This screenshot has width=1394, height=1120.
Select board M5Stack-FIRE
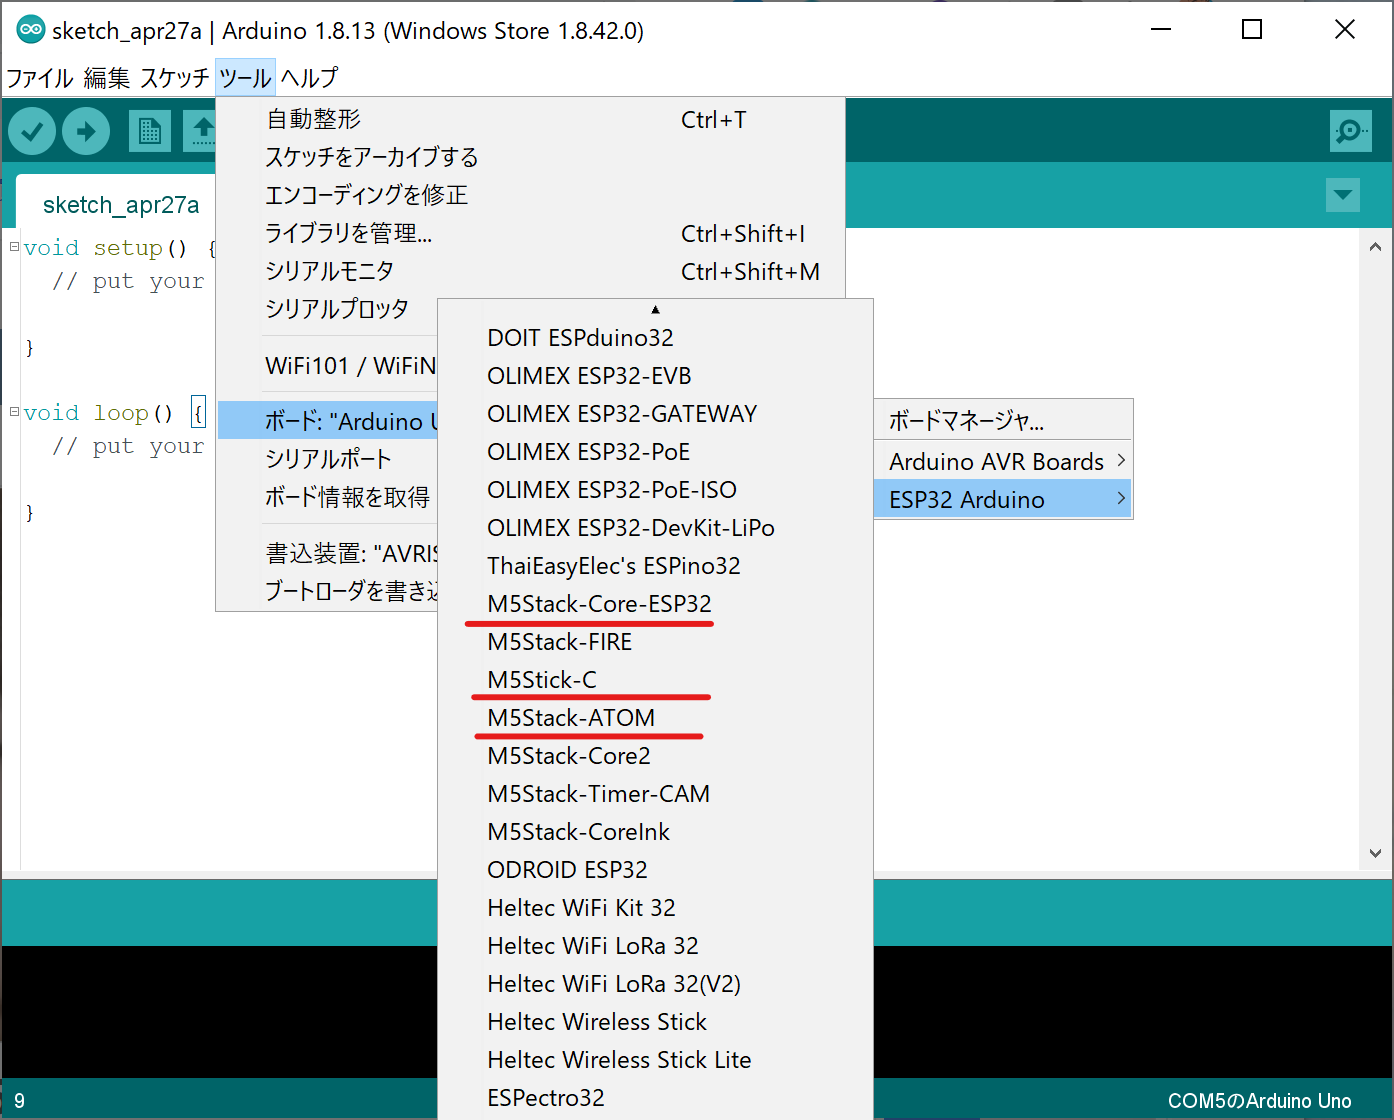(655, 642)
